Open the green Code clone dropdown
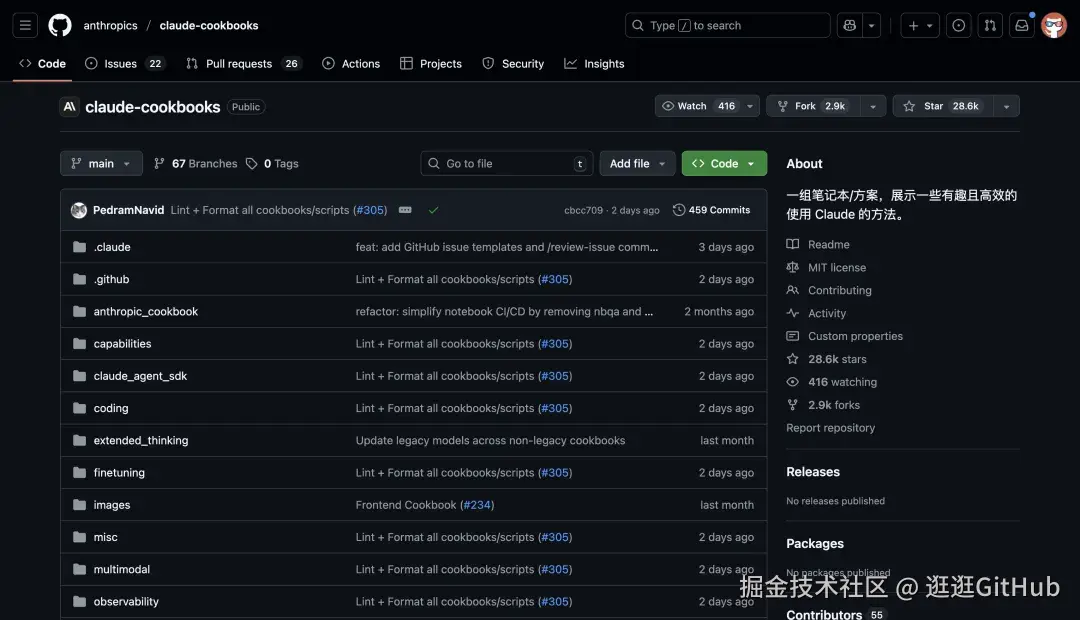The height and width of the screenshot is (620, 1080). (x=724, y=163)
